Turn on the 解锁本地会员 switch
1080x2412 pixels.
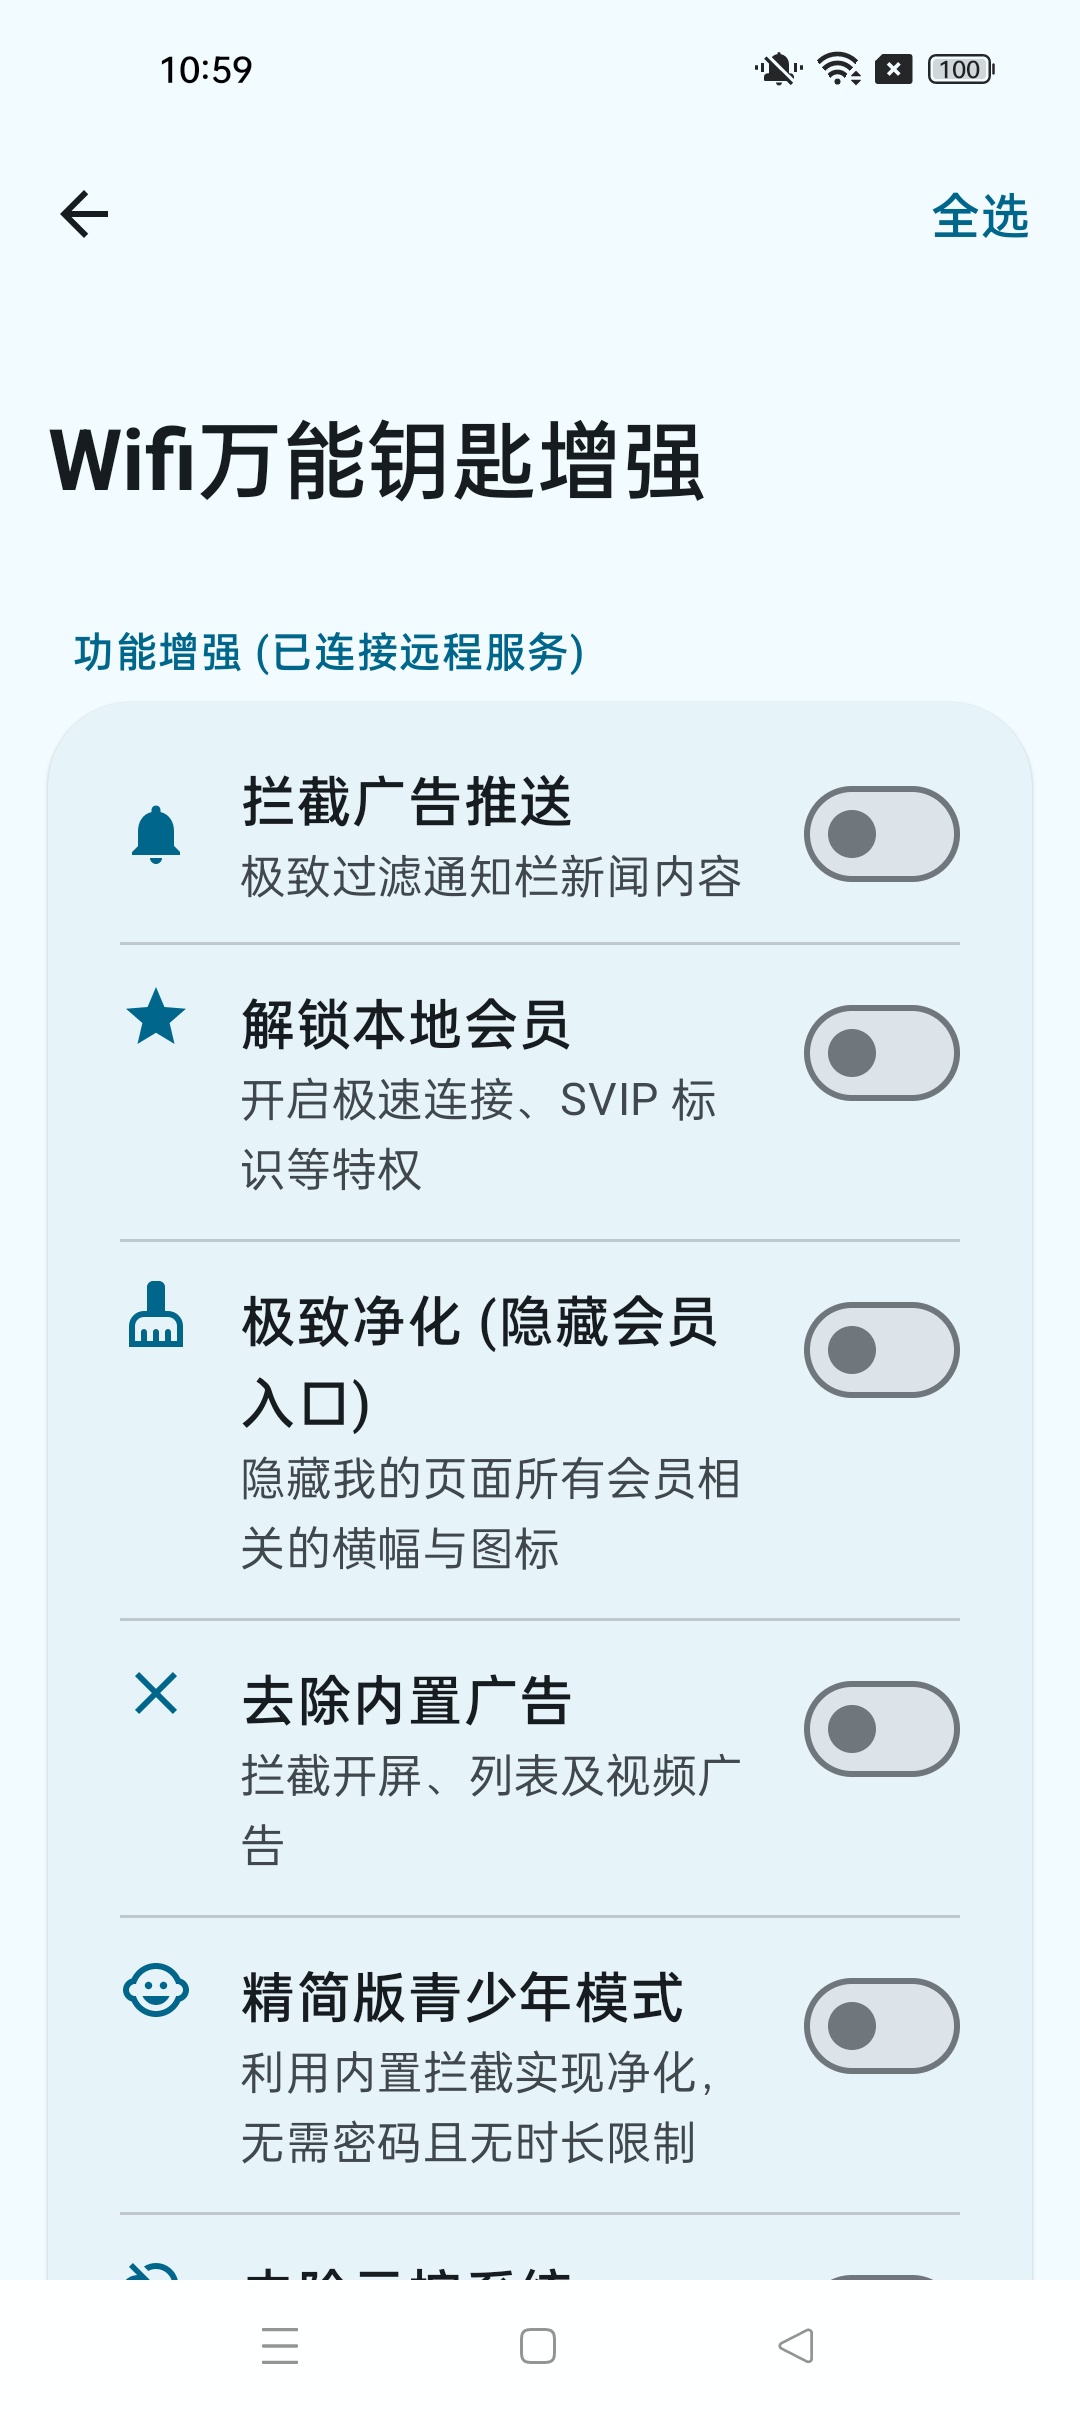coord(882,1053)
